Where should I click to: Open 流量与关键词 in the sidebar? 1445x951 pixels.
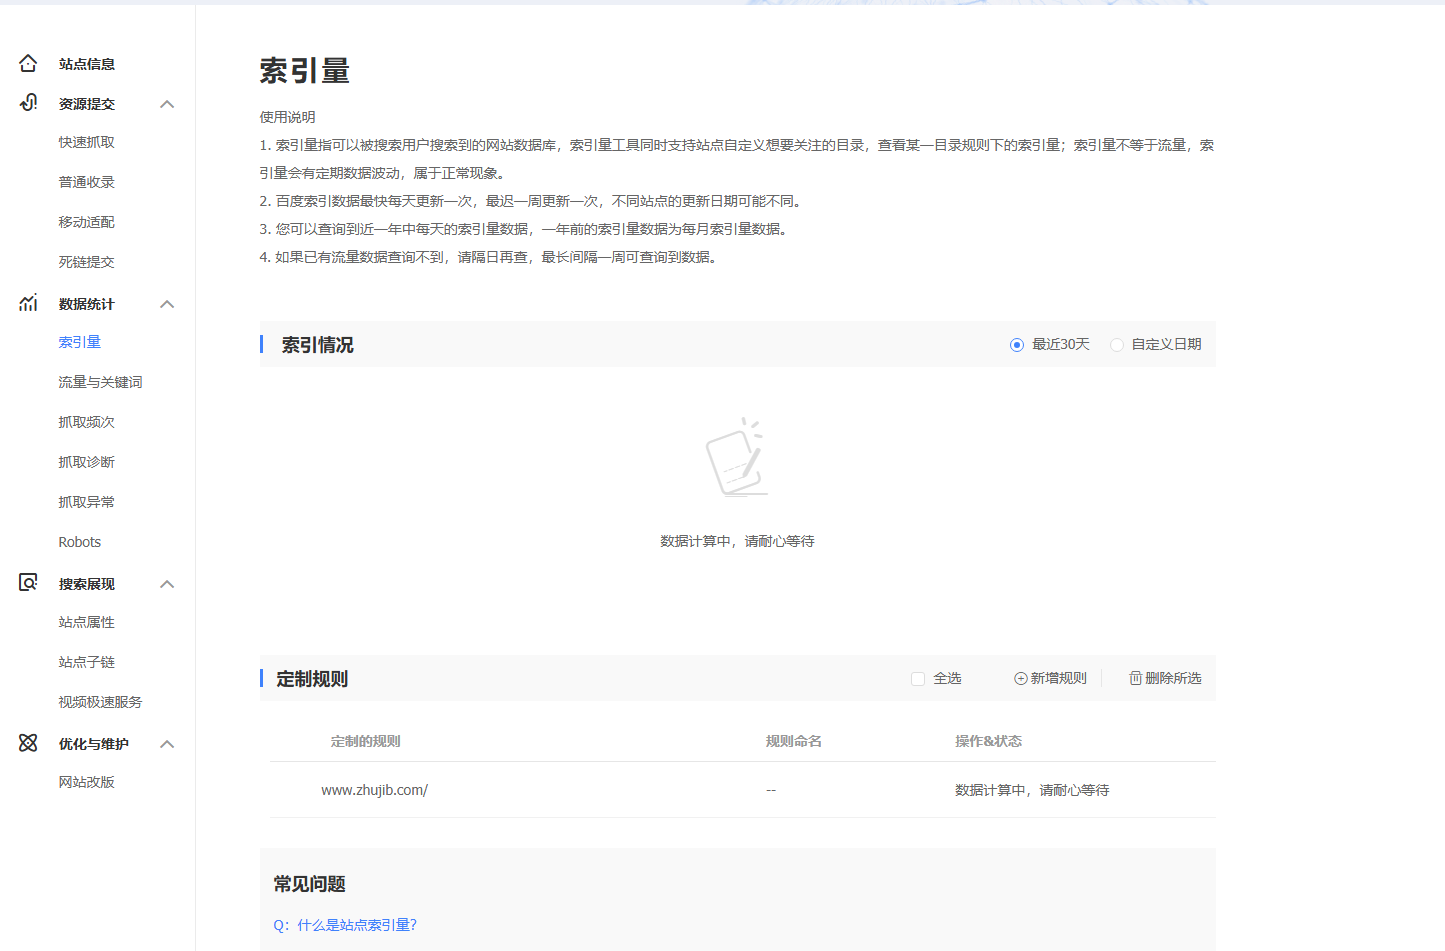[x=100, y=382]
